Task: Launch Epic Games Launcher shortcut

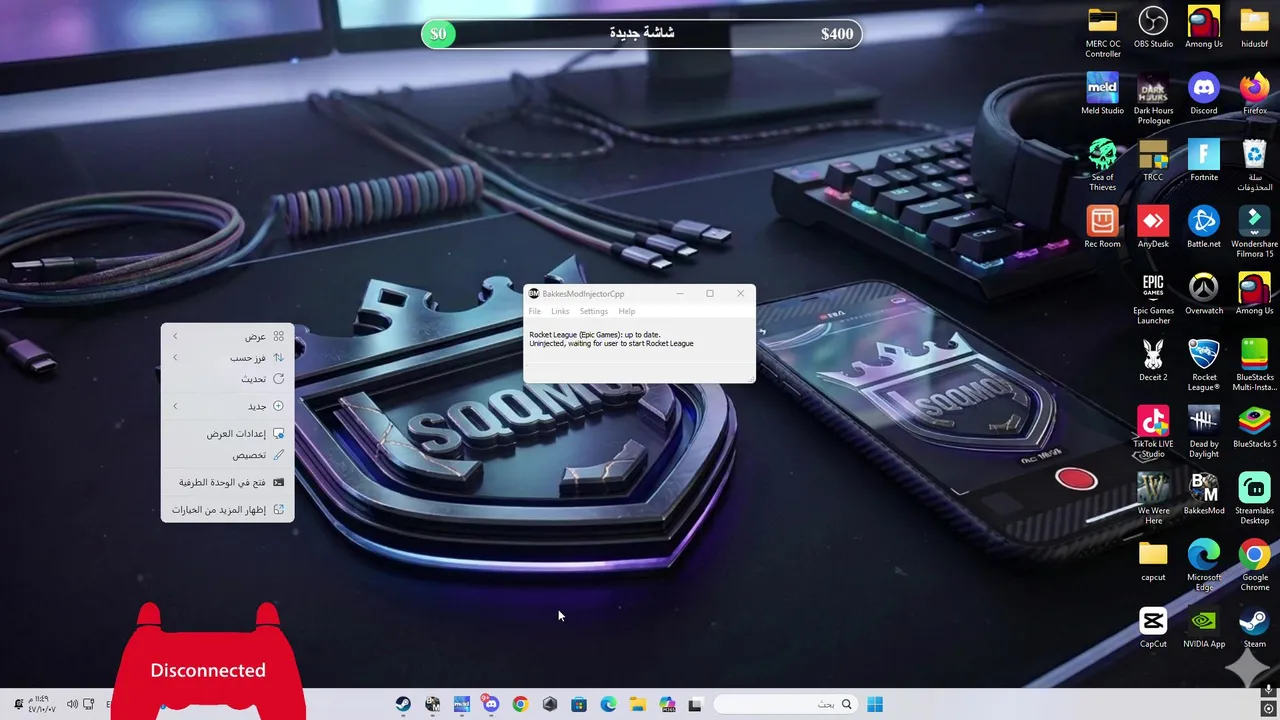Action: tap(1153, 299)
